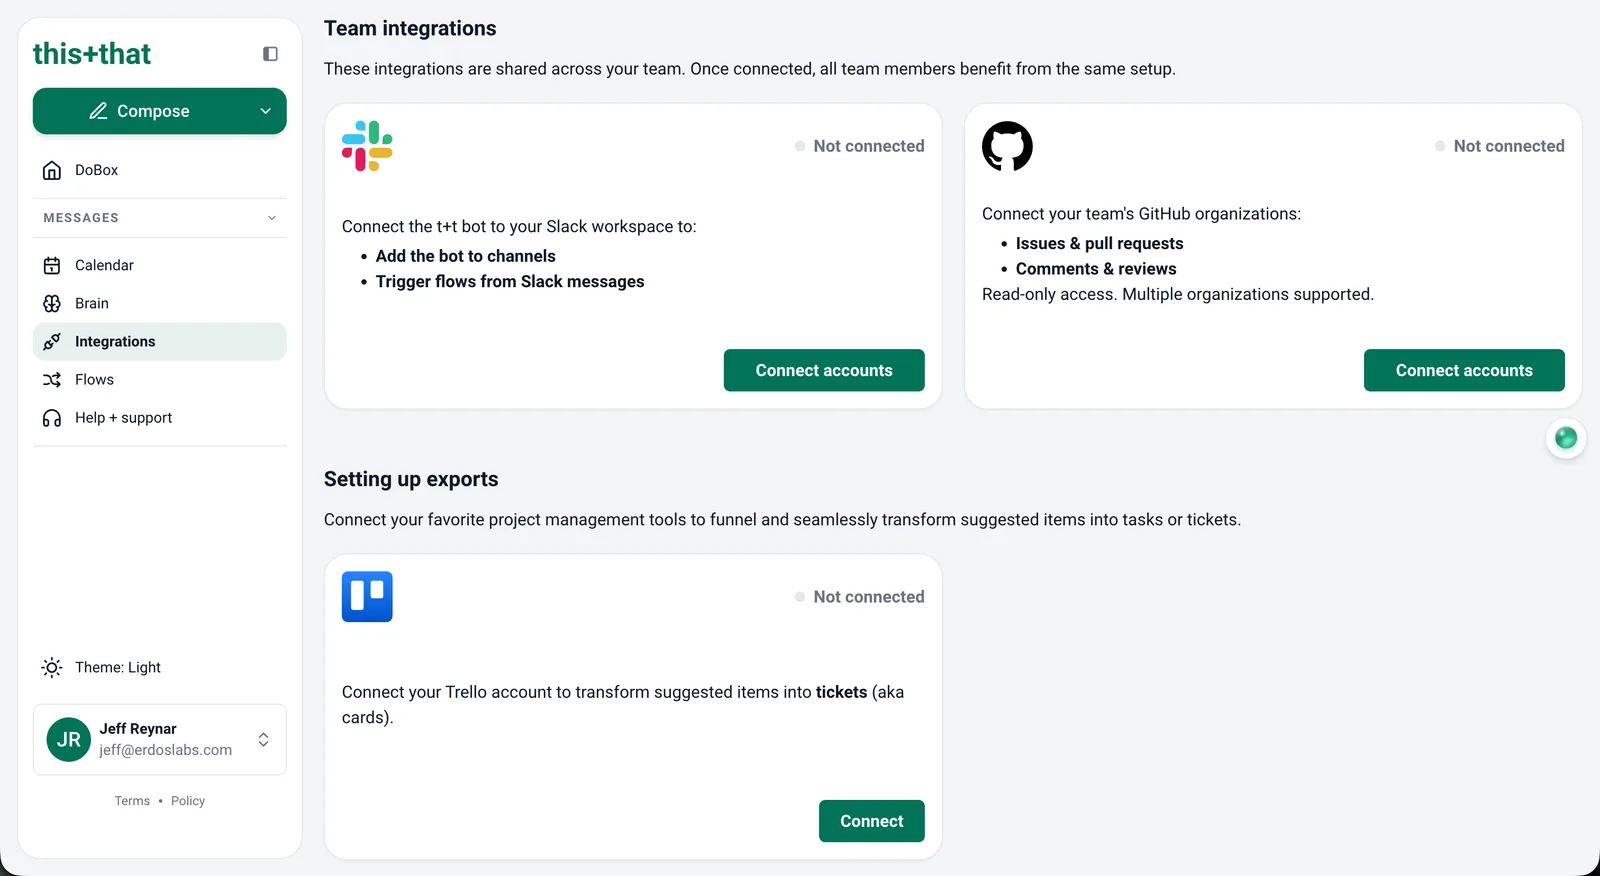Click Team integrations heading
Image resolution: width=1600 pixels, height=876 pixels.
click(x=410, y=28)
